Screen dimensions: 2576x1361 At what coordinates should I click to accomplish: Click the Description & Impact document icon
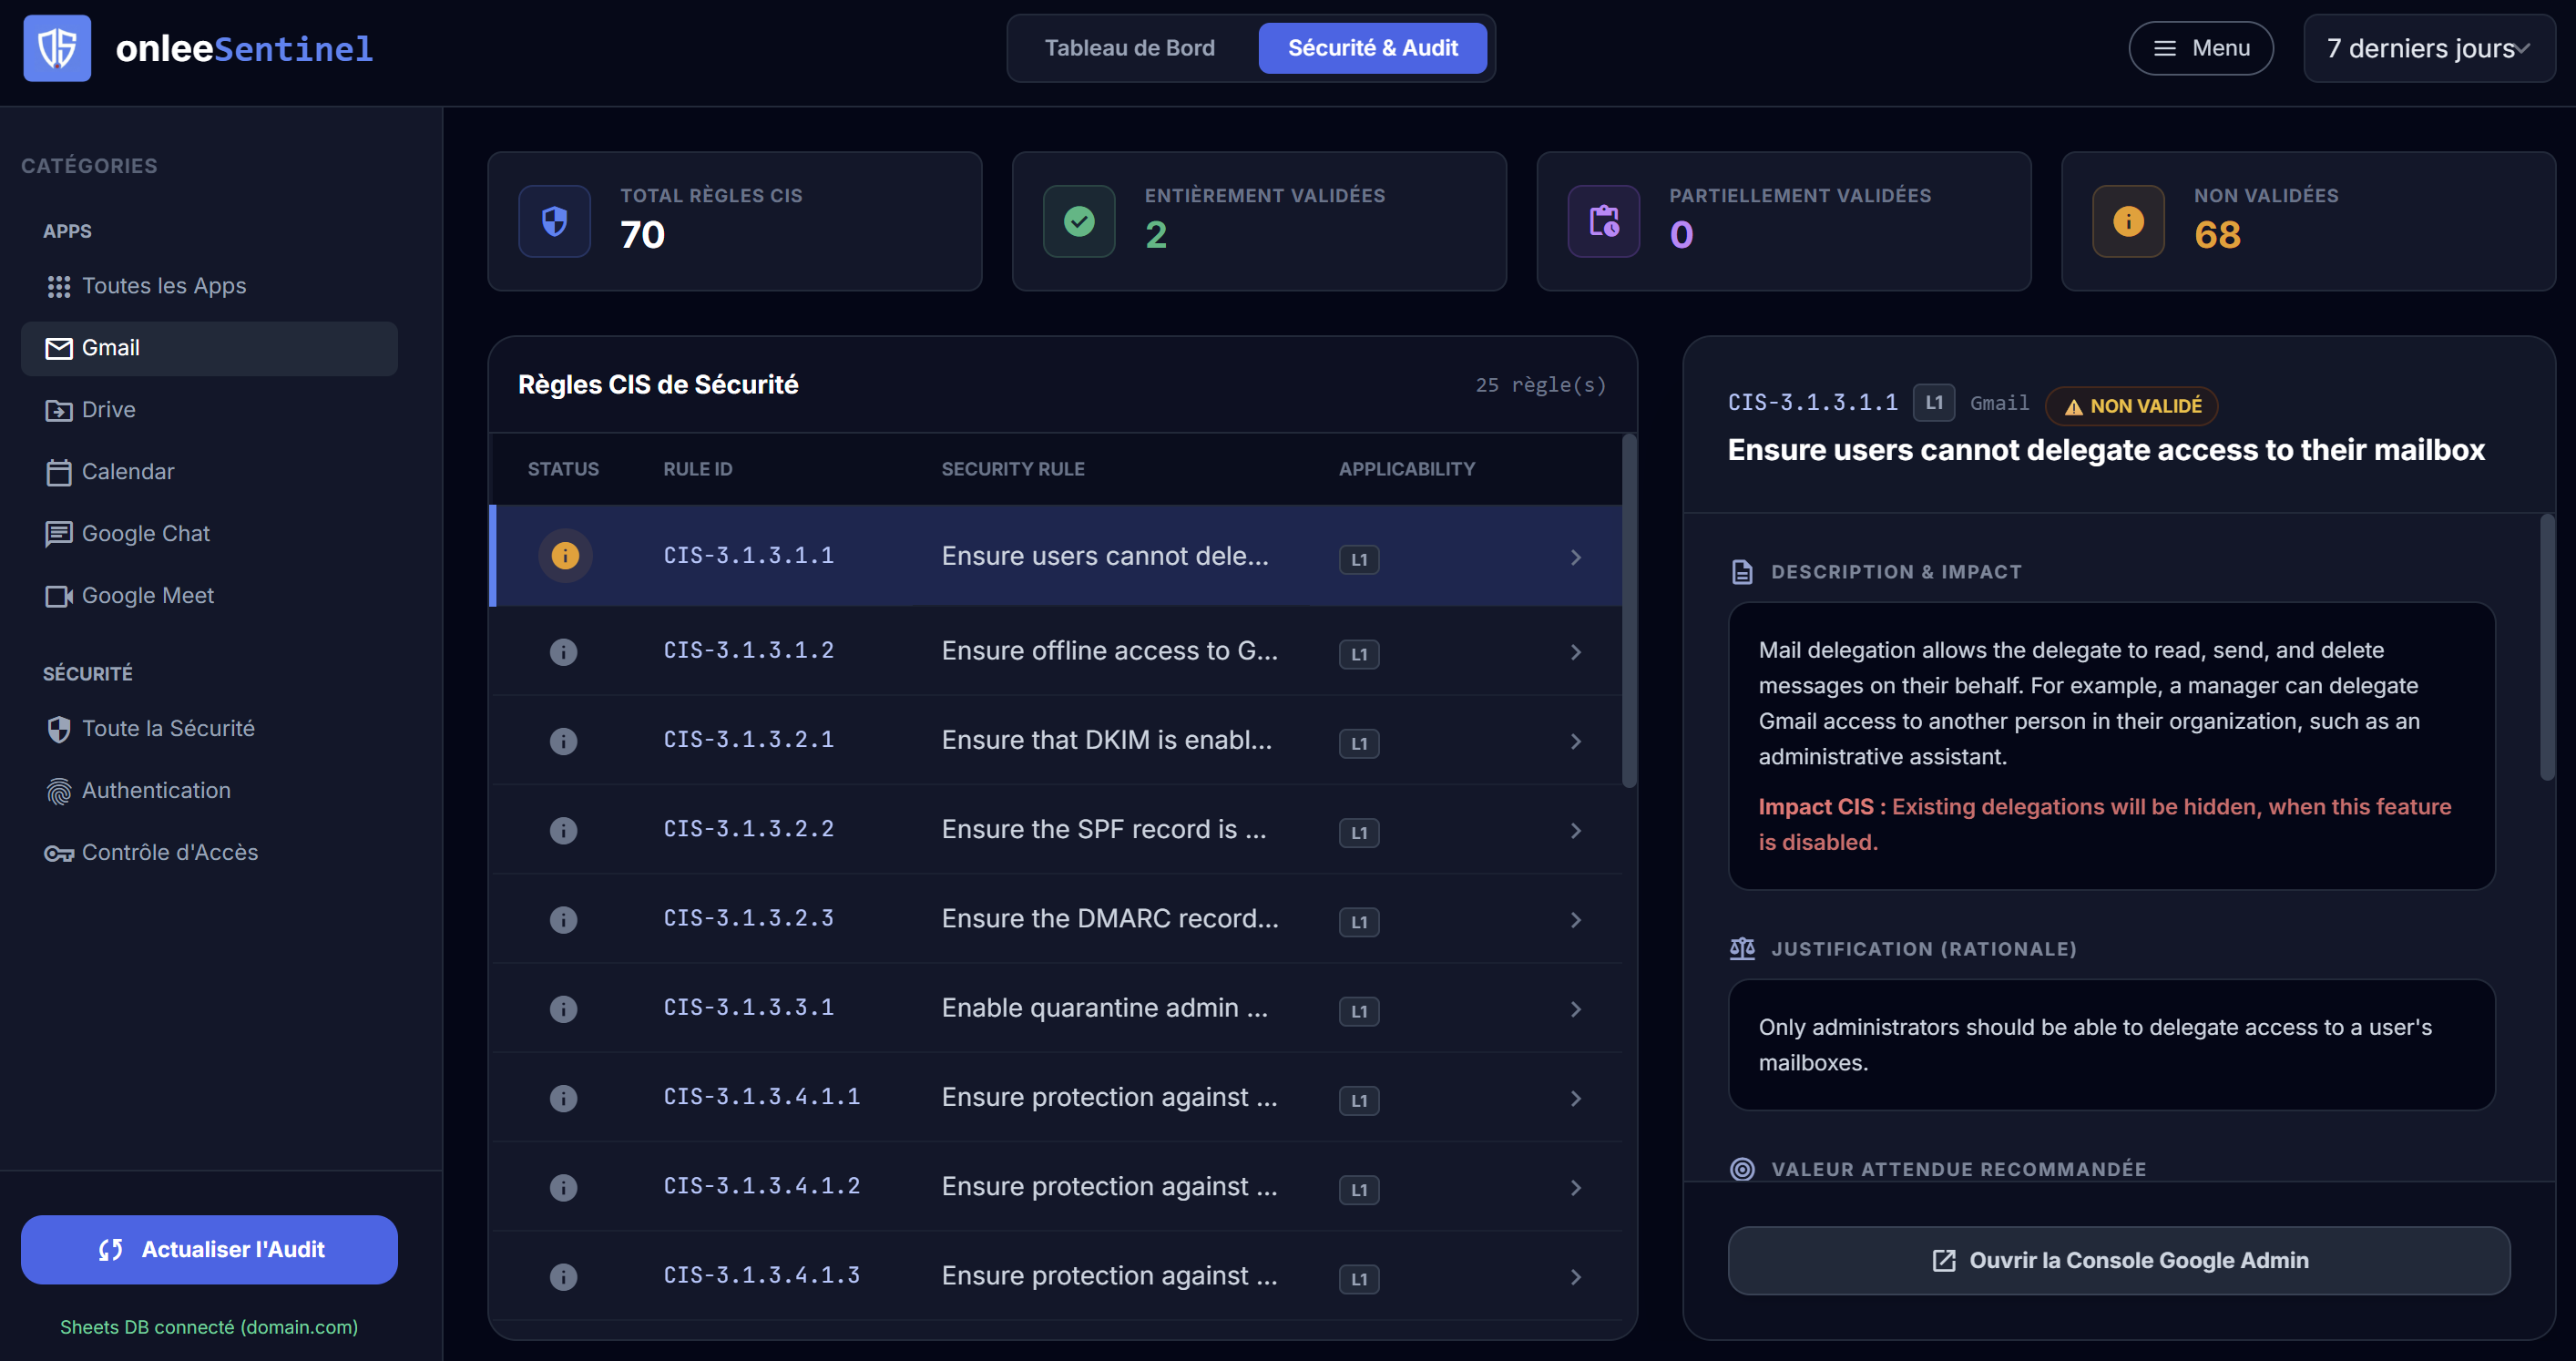tap(1742, 572)
